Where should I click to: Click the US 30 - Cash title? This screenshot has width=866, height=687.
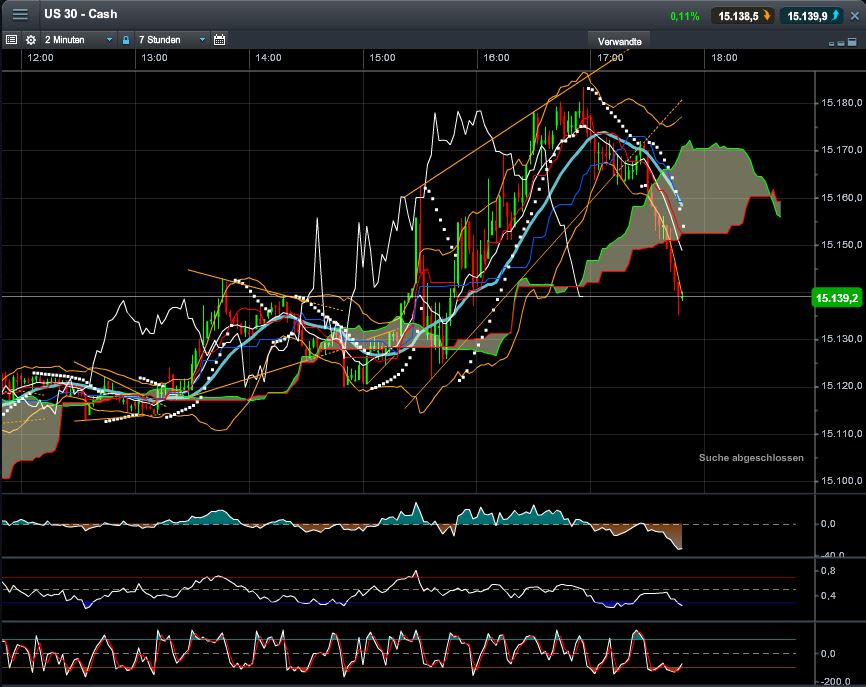(81, 15)
